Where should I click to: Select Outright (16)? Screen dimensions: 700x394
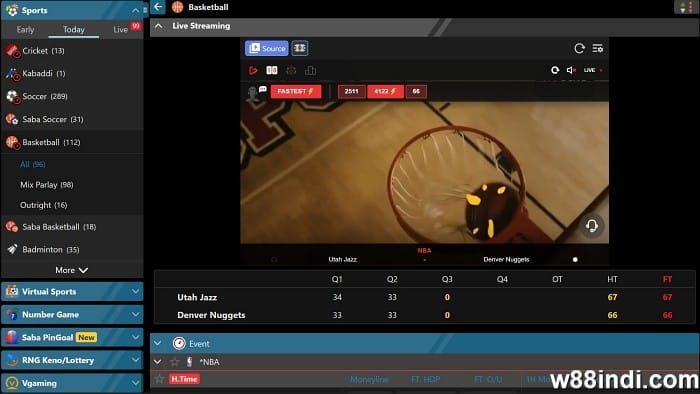click(43, 205)
